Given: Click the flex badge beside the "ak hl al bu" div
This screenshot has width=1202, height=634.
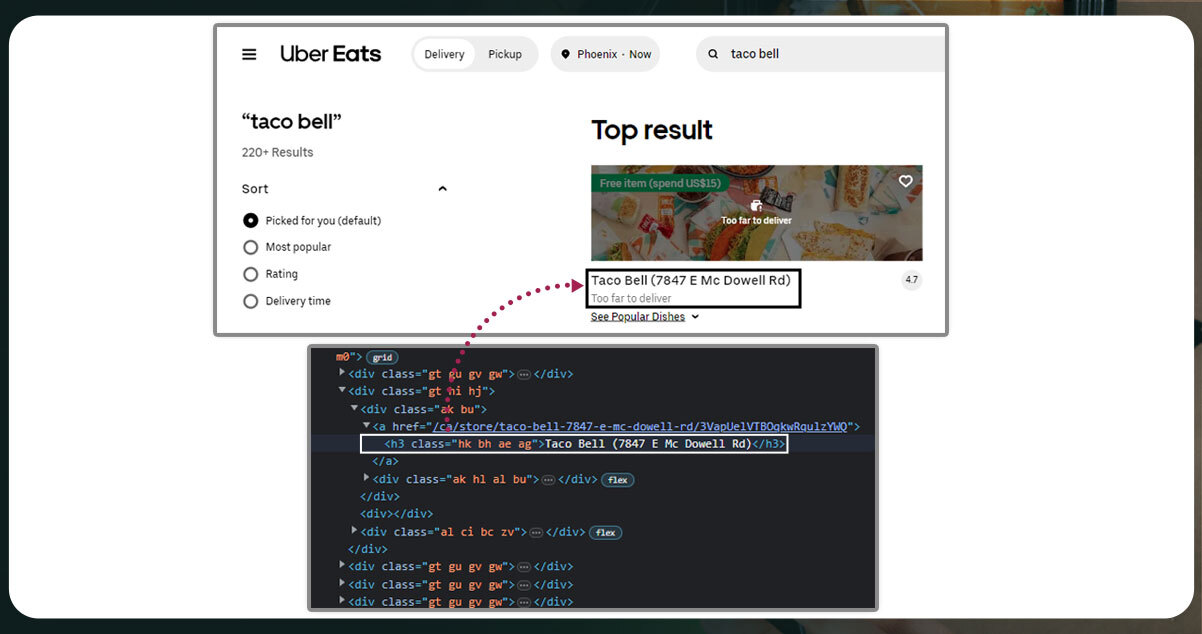Looking at the screenshot, I should tap(616, 480).
